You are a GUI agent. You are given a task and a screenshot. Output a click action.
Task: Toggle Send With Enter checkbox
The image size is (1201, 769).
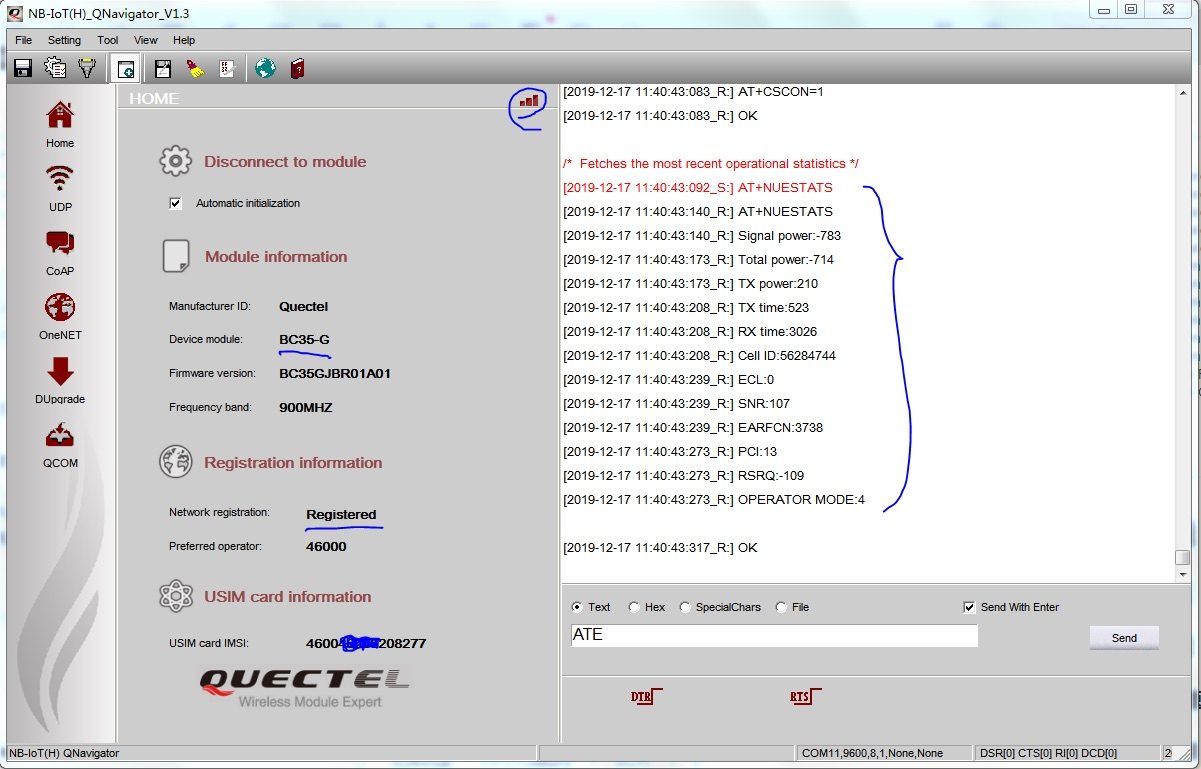pyautogui.click(x=969, y=607)
